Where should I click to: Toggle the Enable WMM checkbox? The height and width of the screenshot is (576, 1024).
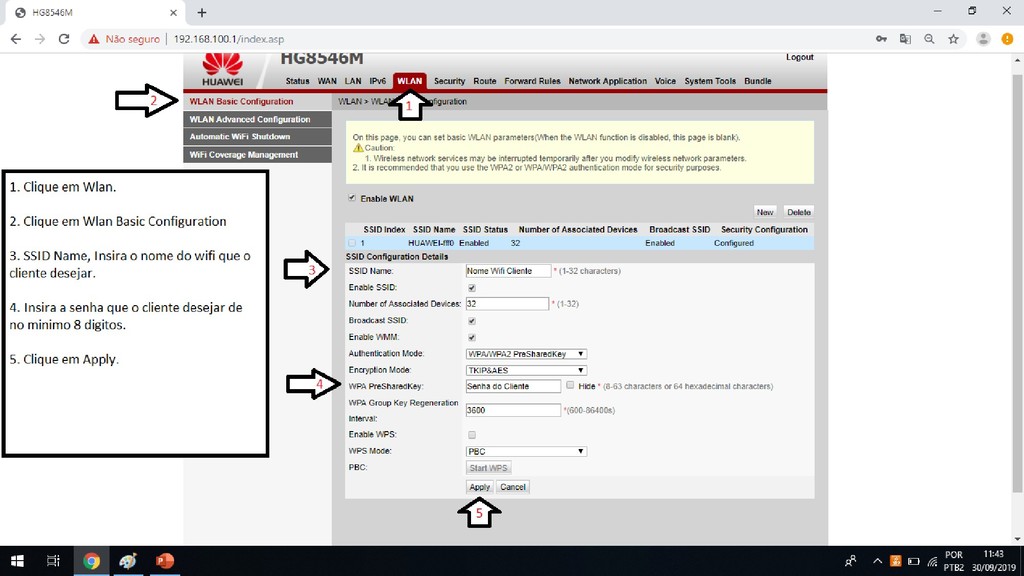point(472,338)
